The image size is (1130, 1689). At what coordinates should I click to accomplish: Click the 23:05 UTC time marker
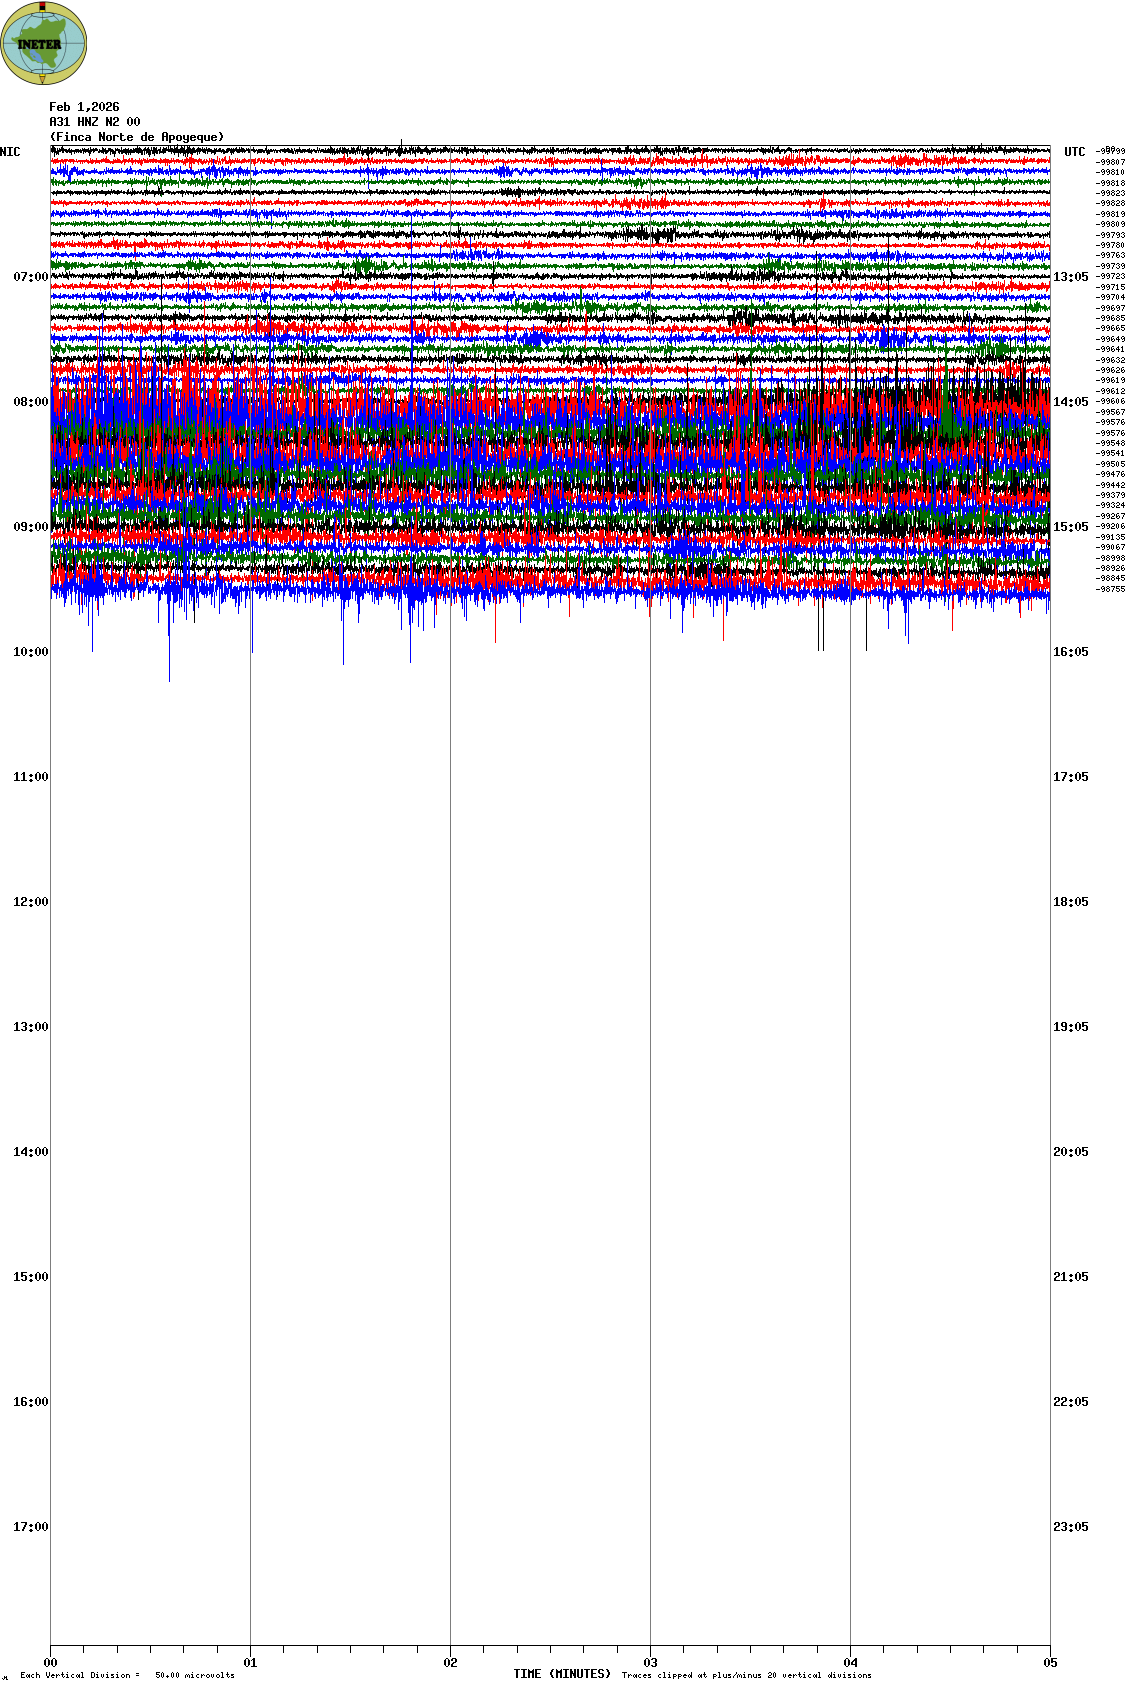pos(1070,1527)
